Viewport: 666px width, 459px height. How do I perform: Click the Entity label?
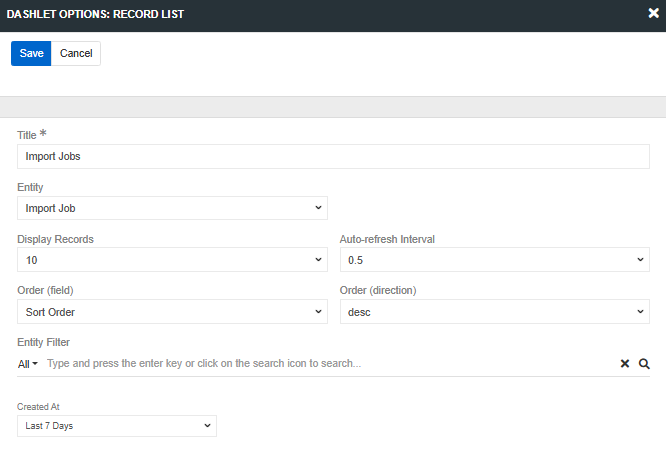pyautogui.click(x=30, y=187)
